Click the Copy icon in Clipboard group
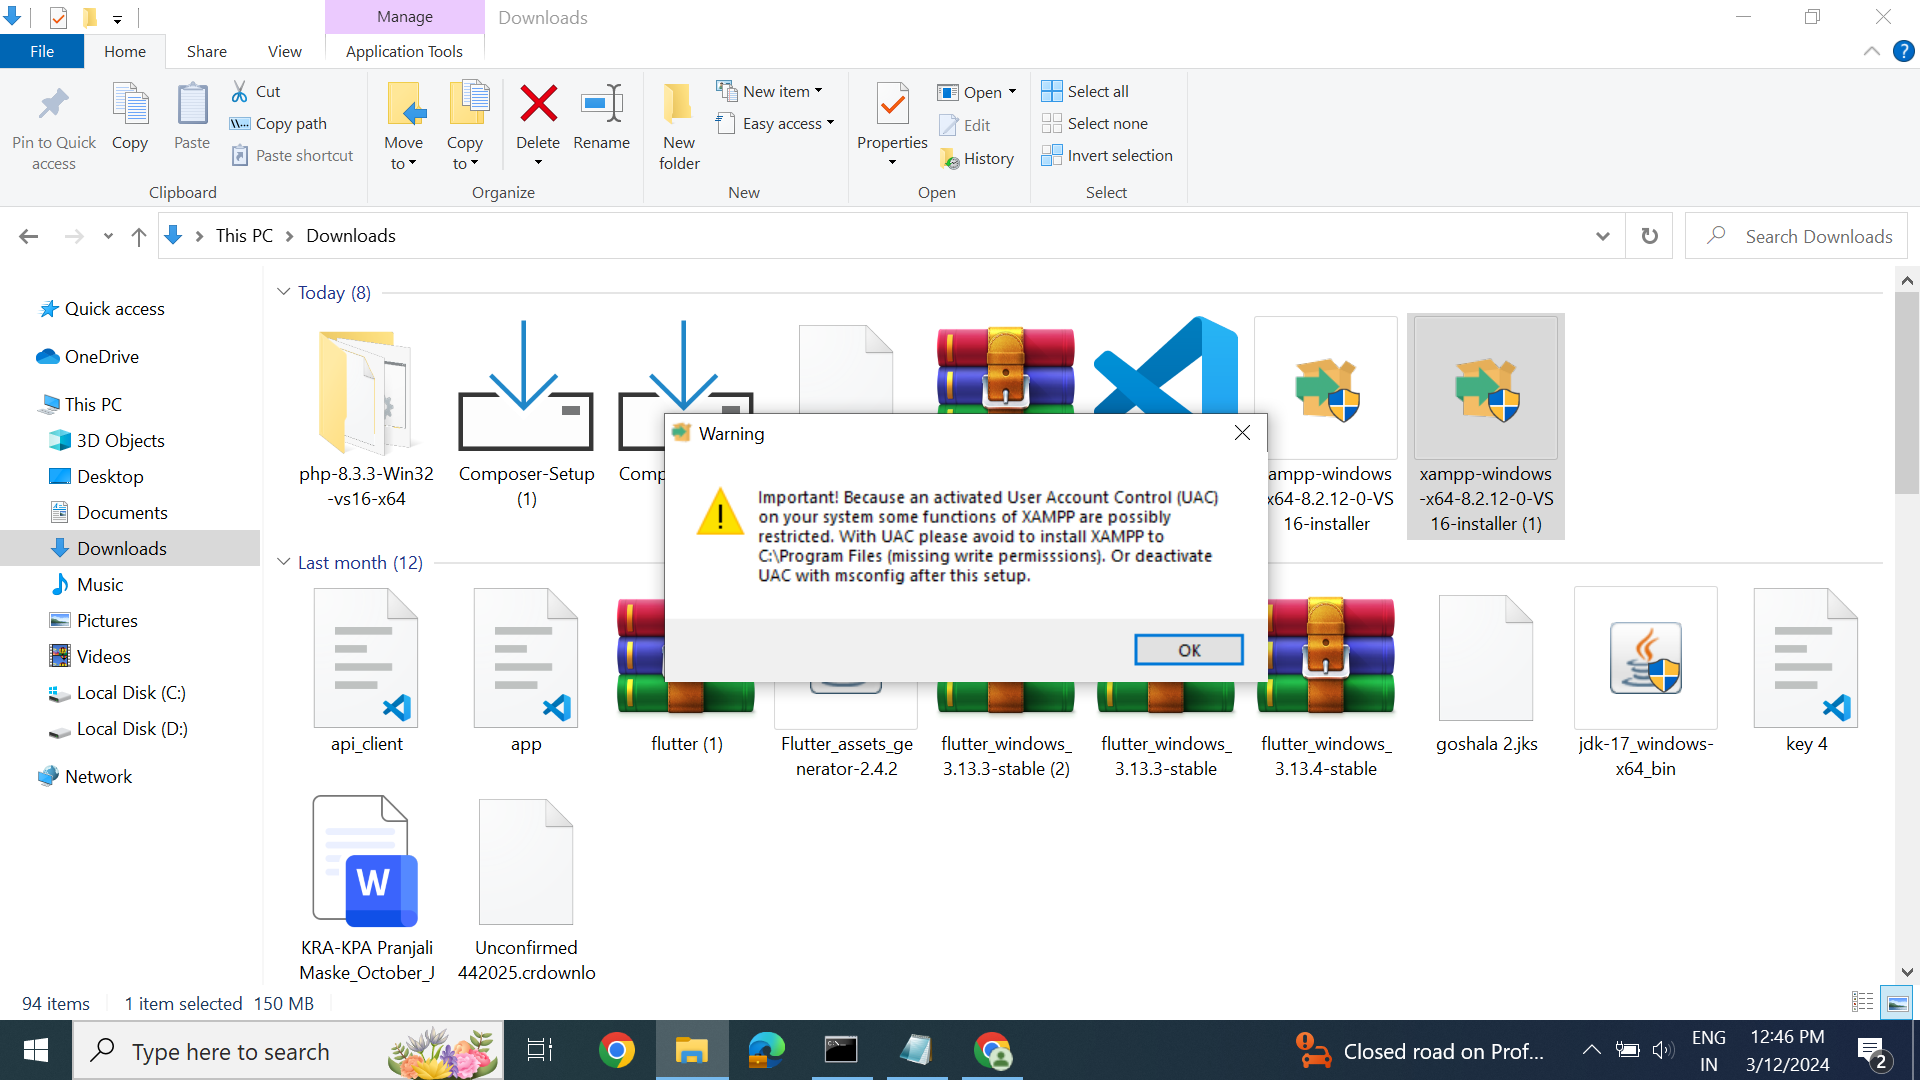This screenshot has width=1920, height=1080. tap(130, 105)
